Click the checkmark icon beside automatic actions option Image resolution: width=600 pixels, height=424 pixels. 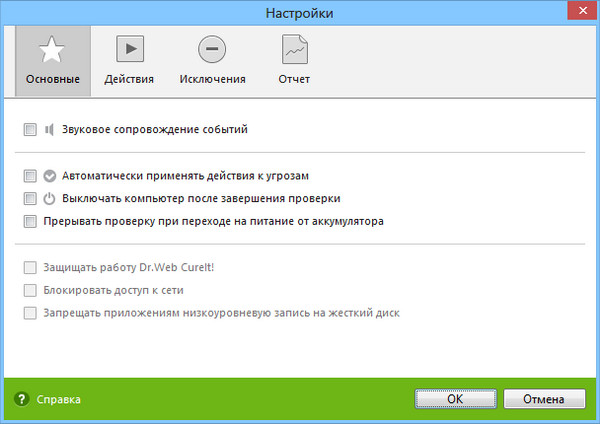pyautogui.click(x=50, y=175)
